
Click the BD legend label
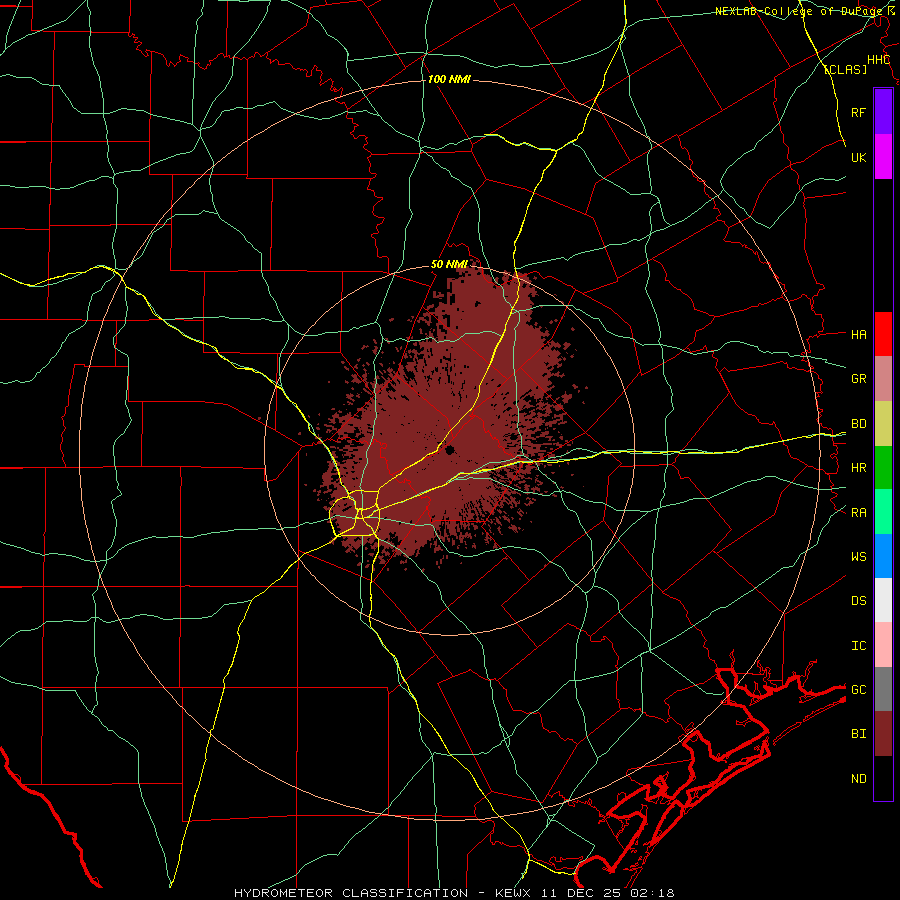click(858, 424)
